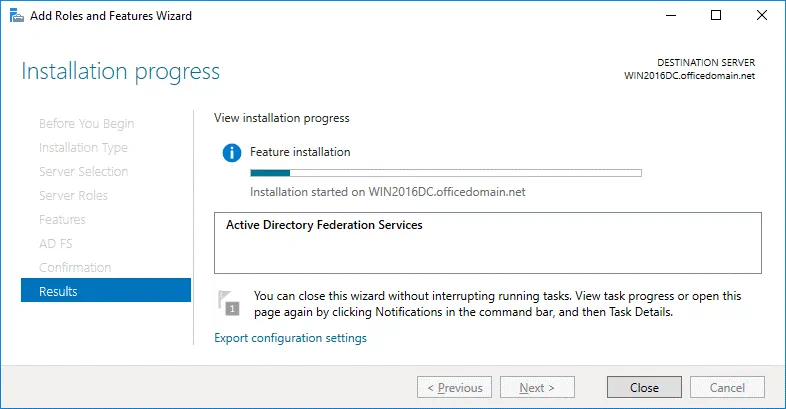786x409 pixels.
Task: Select the Server Roles step
Action: pos(73,196)
